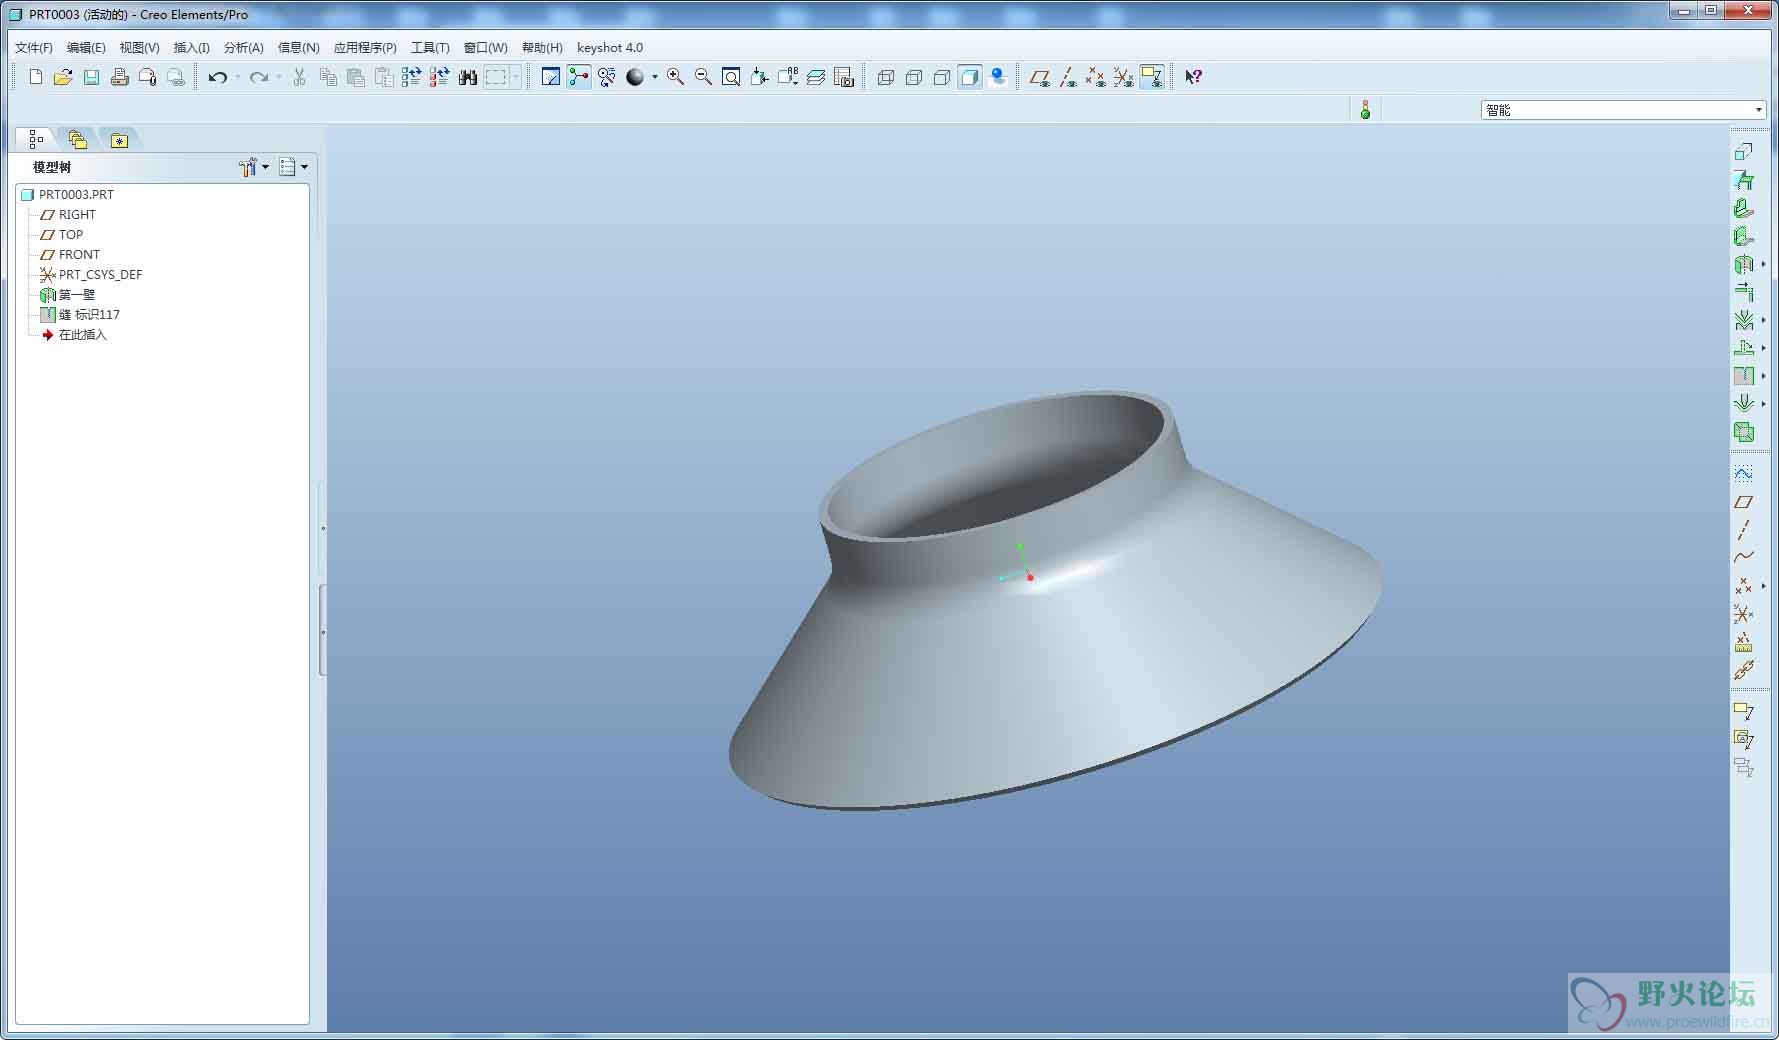The height and width of the screenshot is (1040, 1779).
Task: Open the 编辑(E) menu
Action: tap(86, 48)
